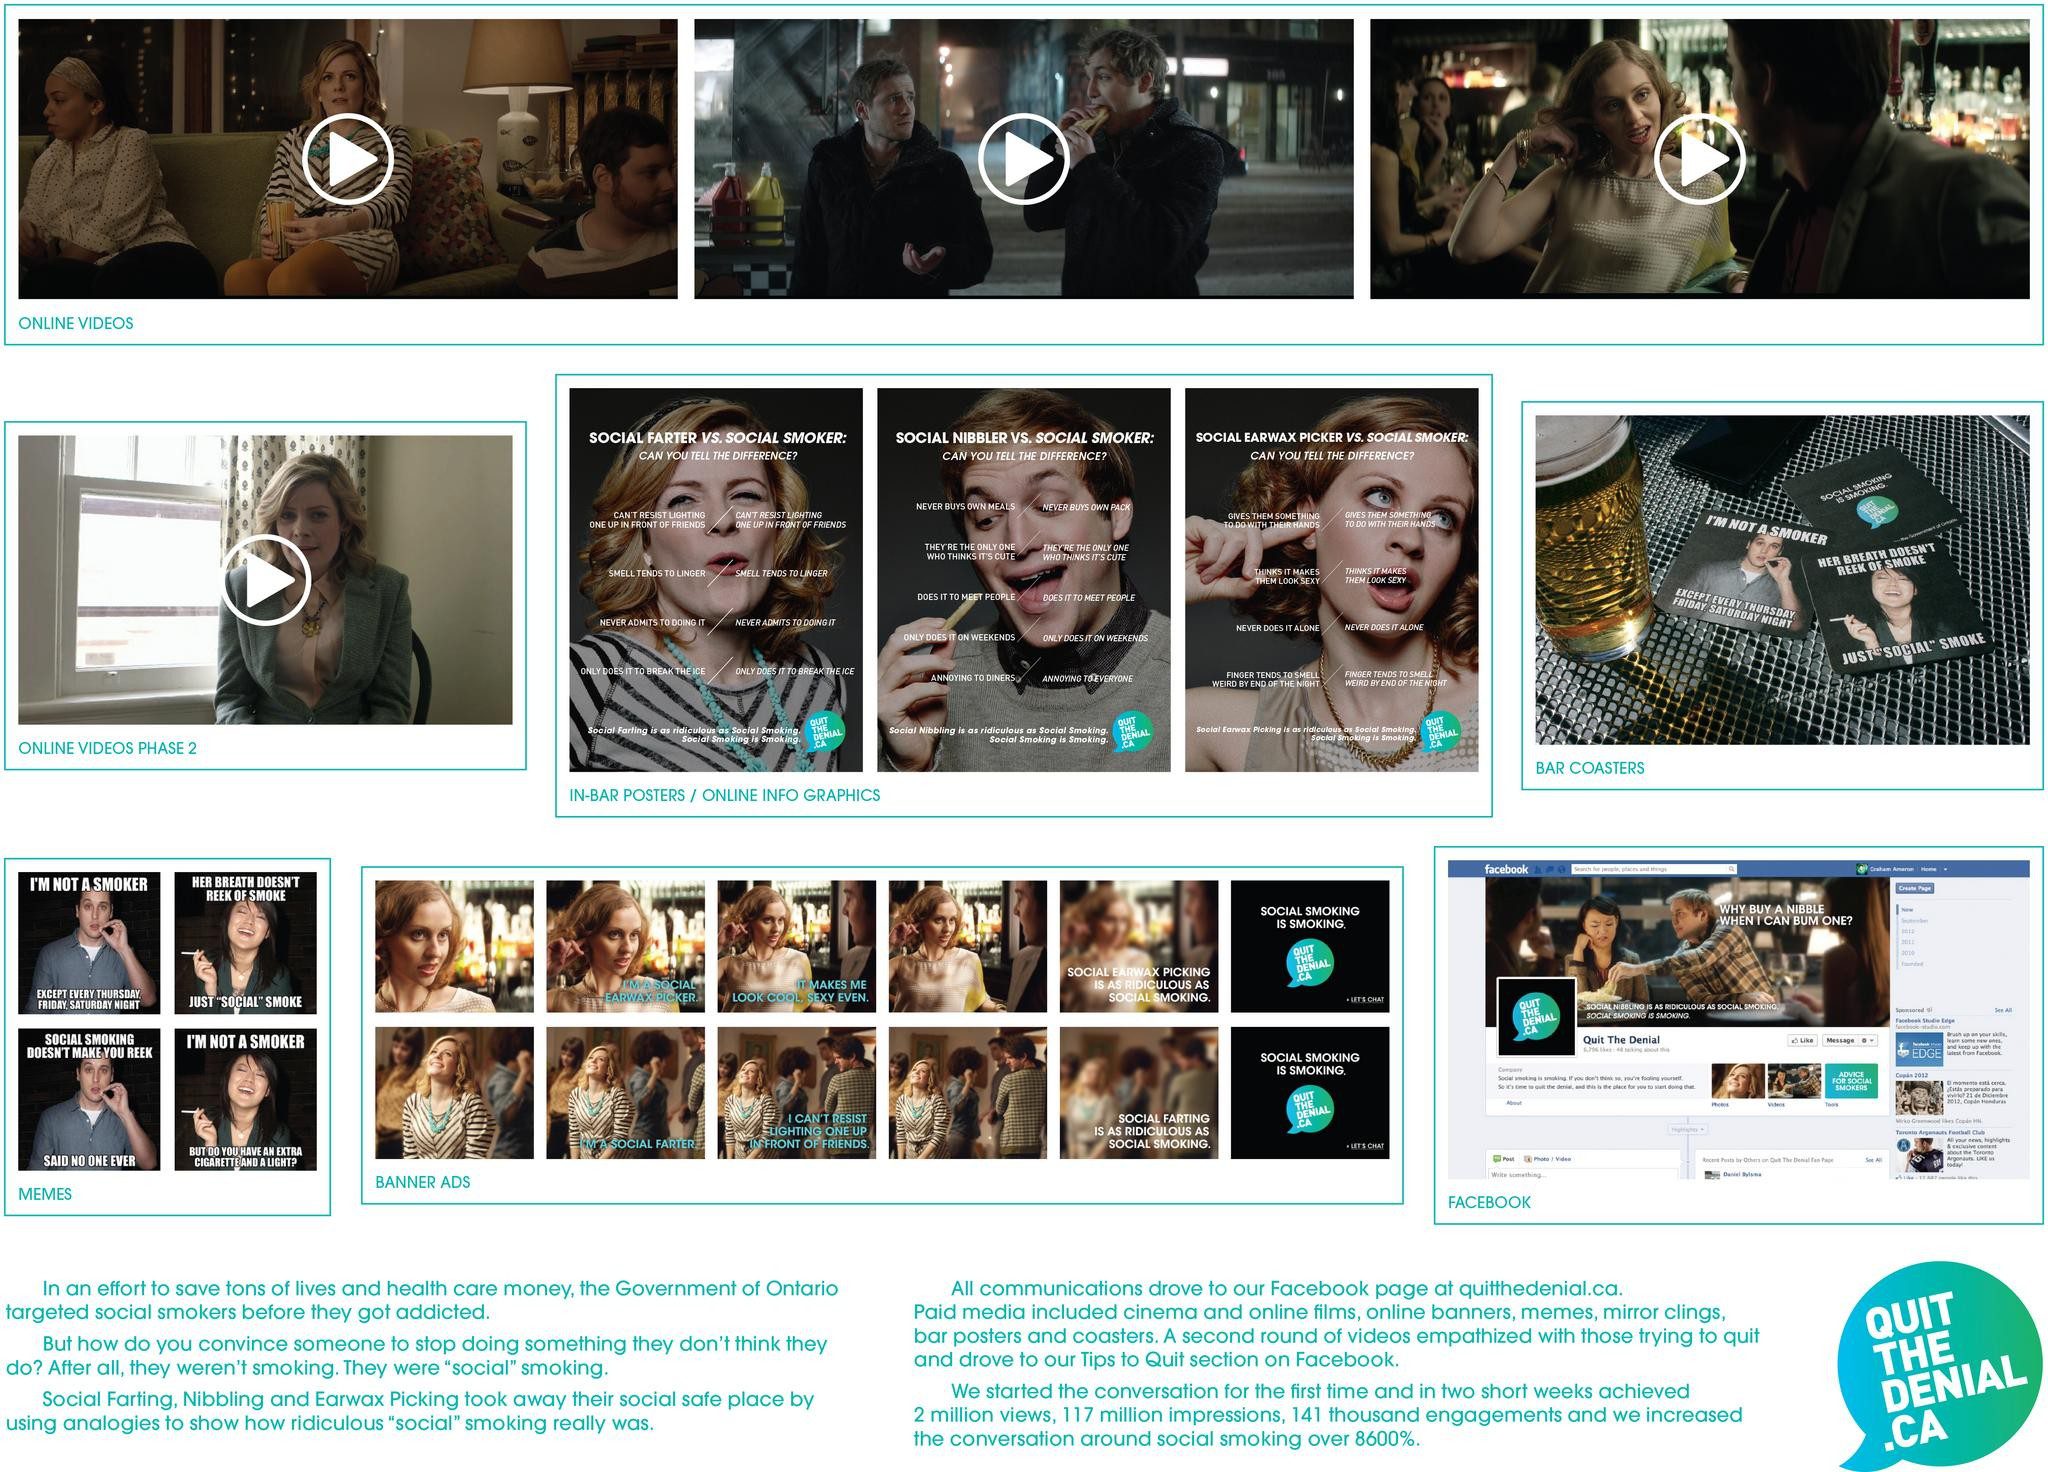The image size is (2048, 1472).
Task: Click See All next to Sponsored
Action: pos(2003,1010)
